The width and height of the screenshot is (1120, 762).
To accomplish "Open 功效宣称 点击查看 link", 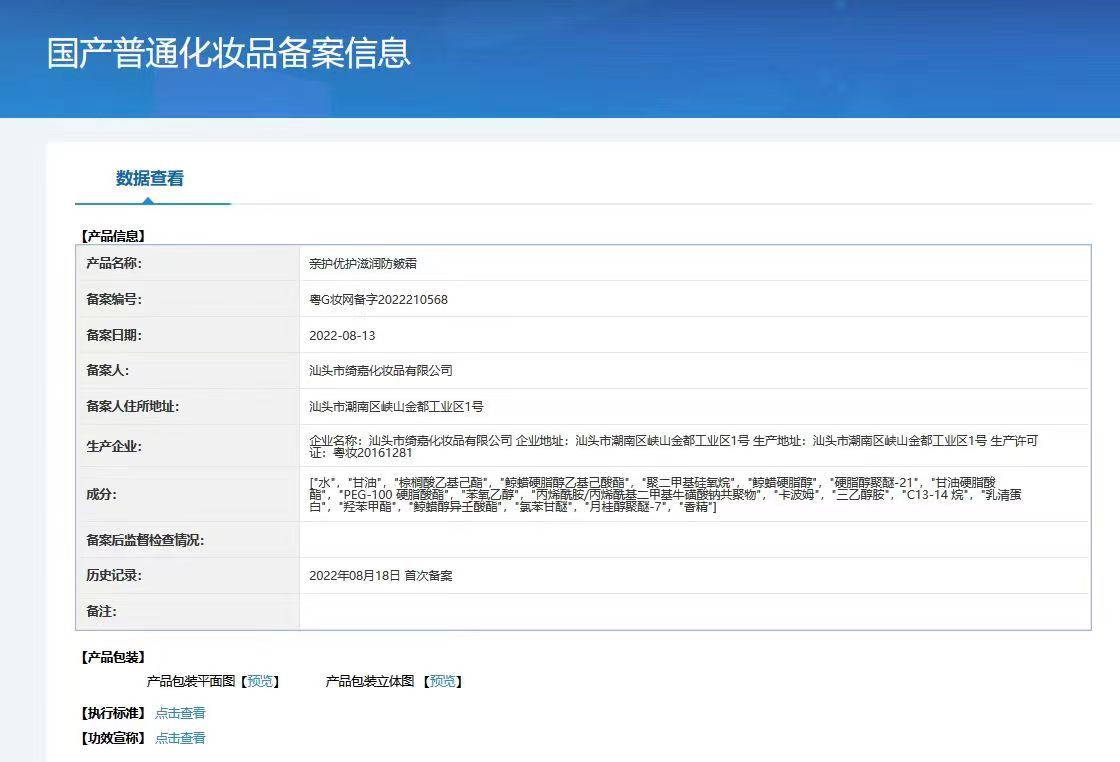I will click(180, 738).
